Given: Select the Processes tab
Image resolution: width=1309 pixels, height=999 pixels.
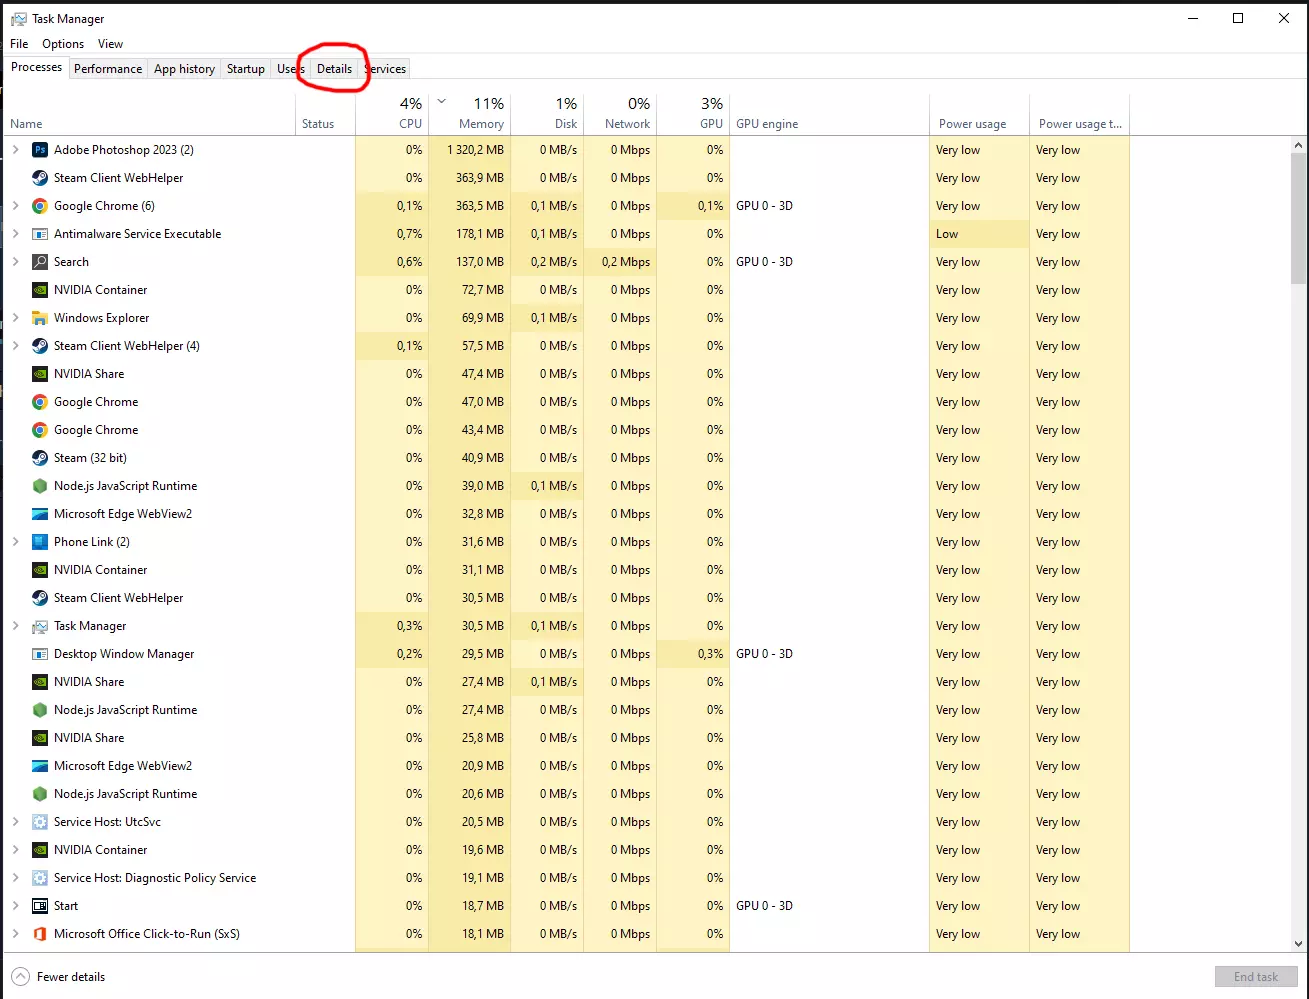Looking at the screenshot, I should tap(37, 67).
